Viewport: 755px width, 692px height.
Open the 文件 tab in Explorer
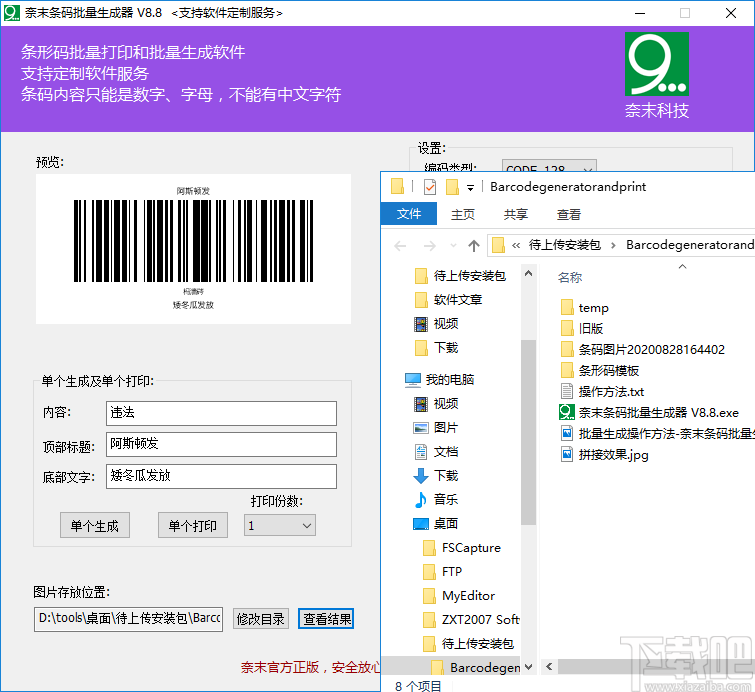coord(409,214)
